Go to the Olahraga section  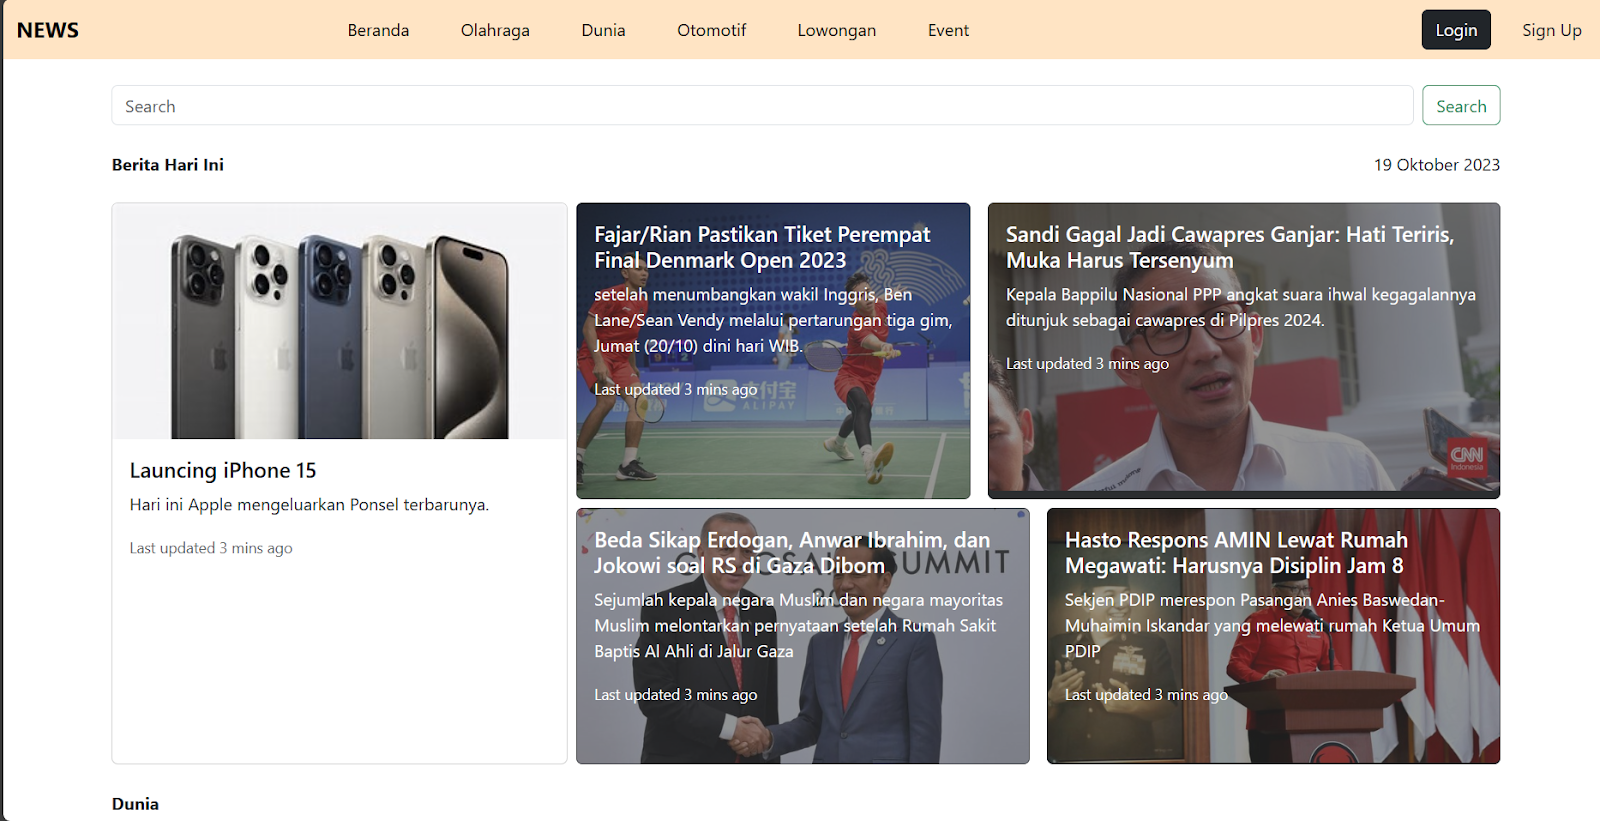(x=495, y=30)
